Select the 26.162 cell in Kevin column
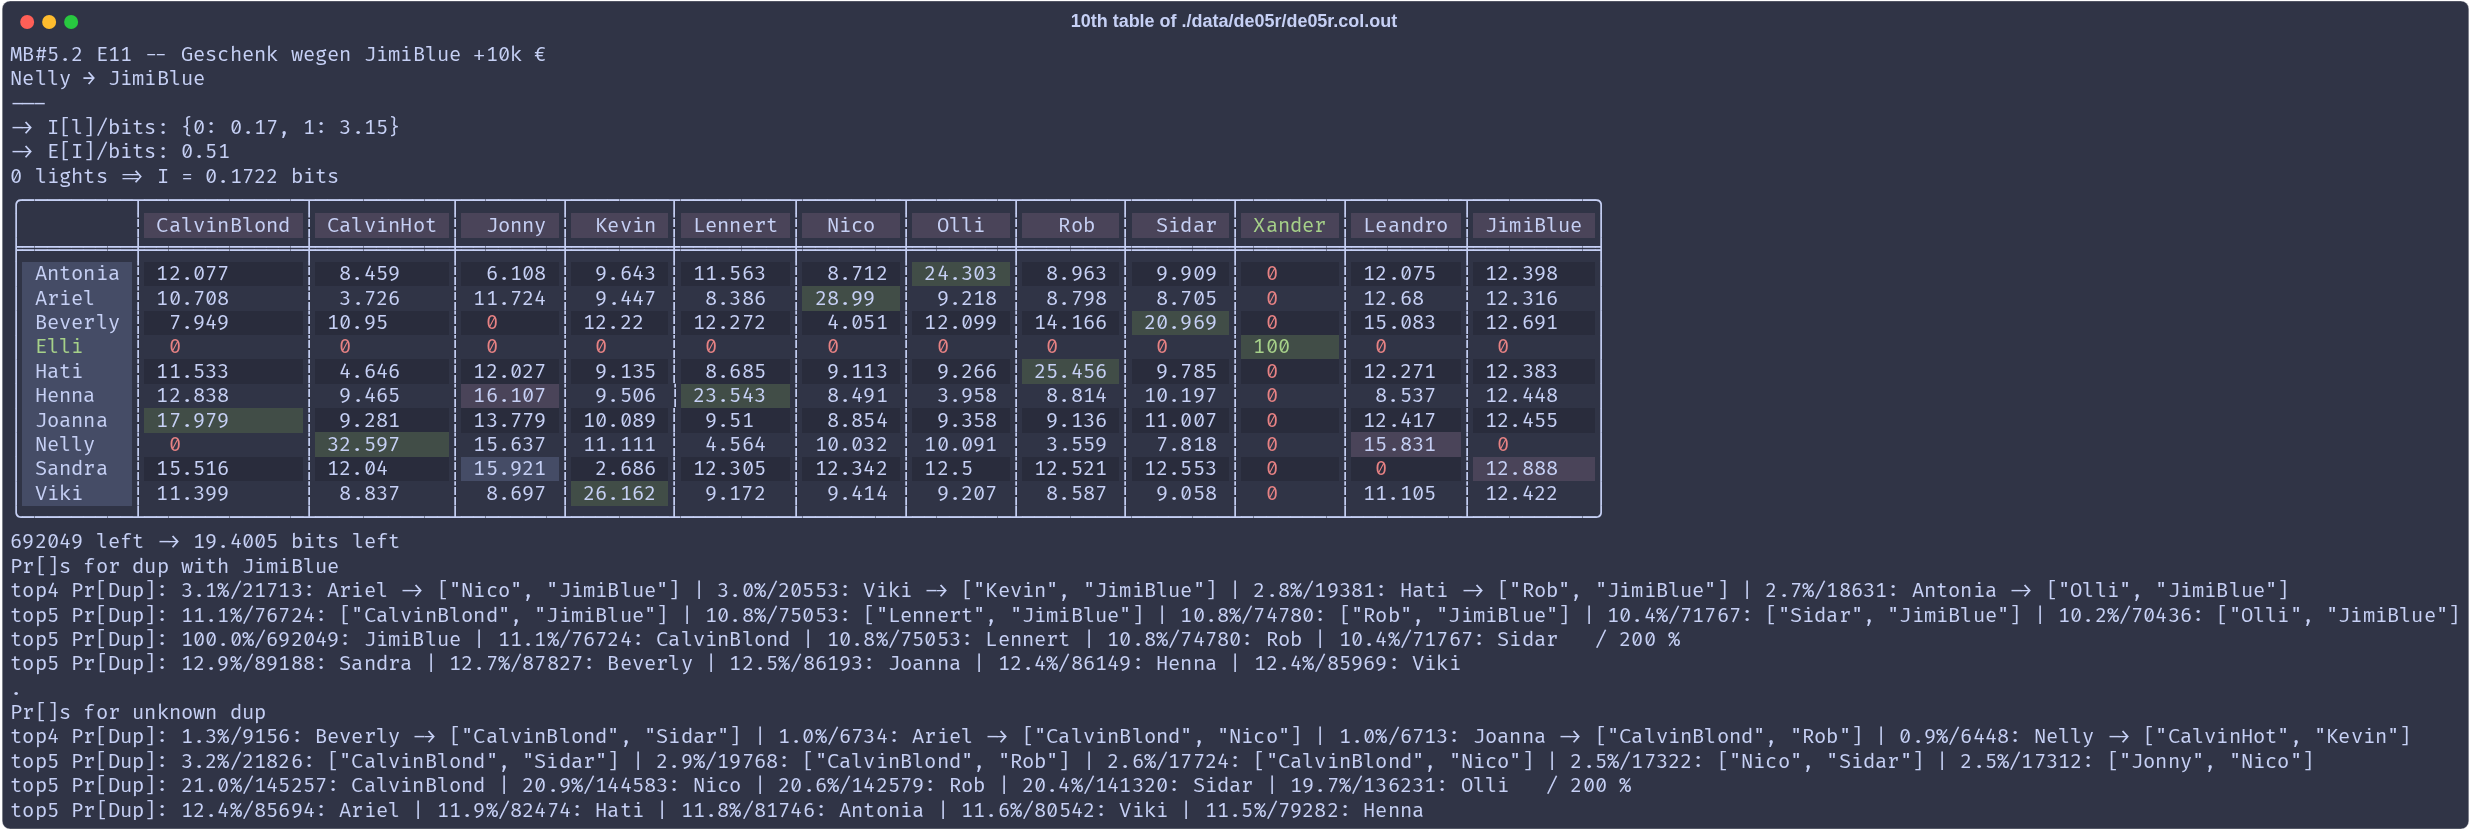2471x830 pixels. coord(618,493)
